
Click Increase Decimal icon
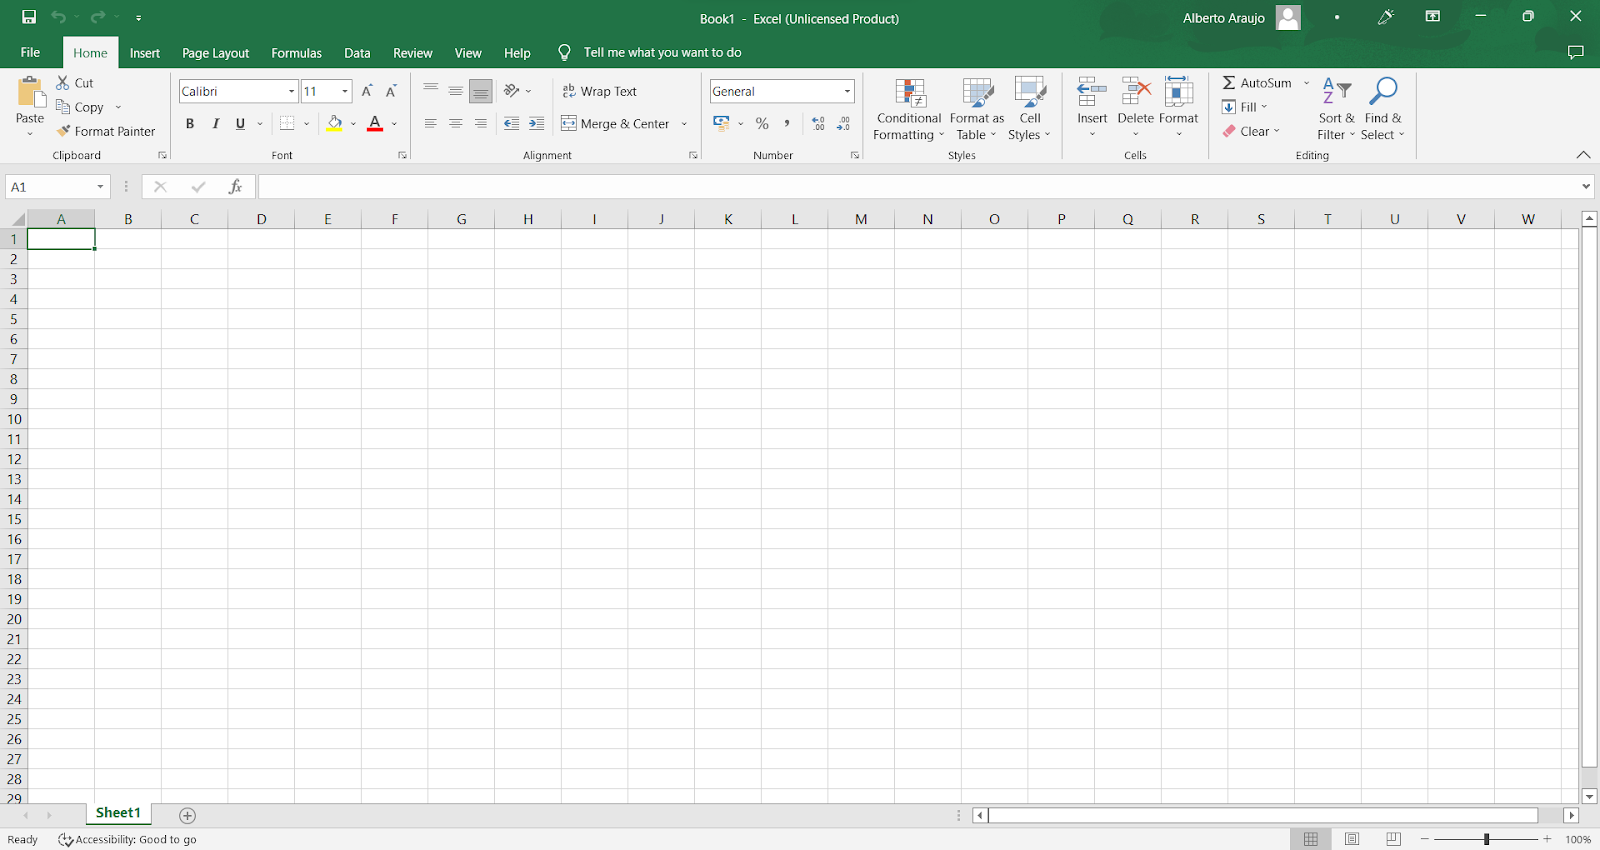818,124
